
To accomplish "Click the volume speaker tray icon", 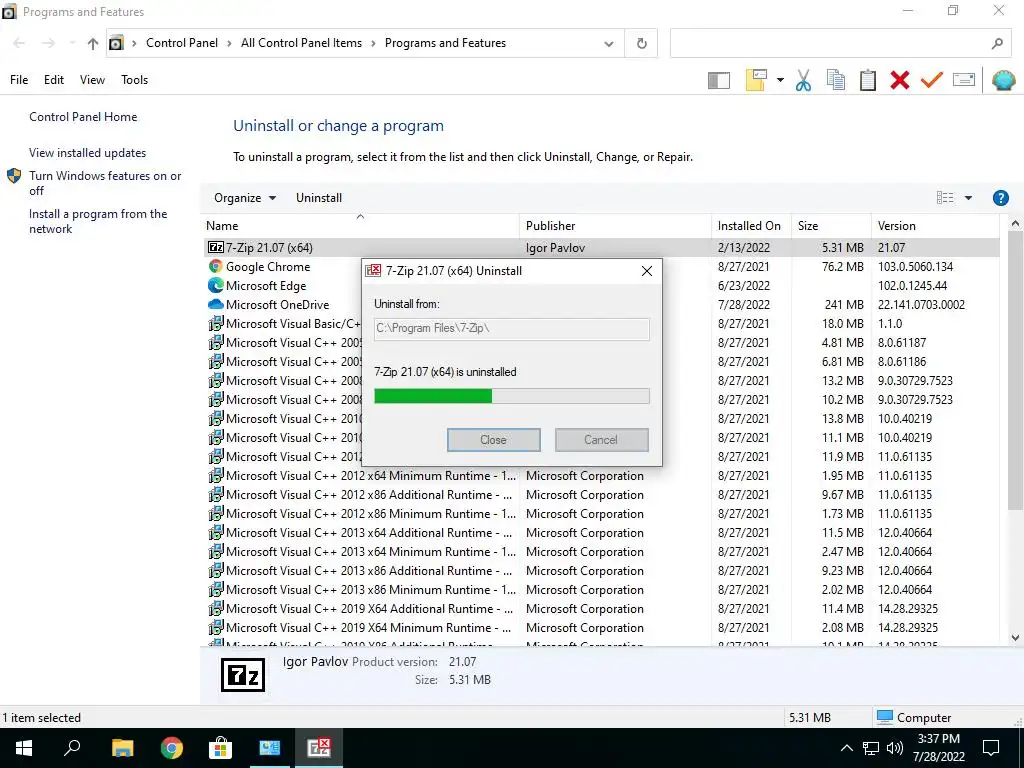I will (895, 748).
